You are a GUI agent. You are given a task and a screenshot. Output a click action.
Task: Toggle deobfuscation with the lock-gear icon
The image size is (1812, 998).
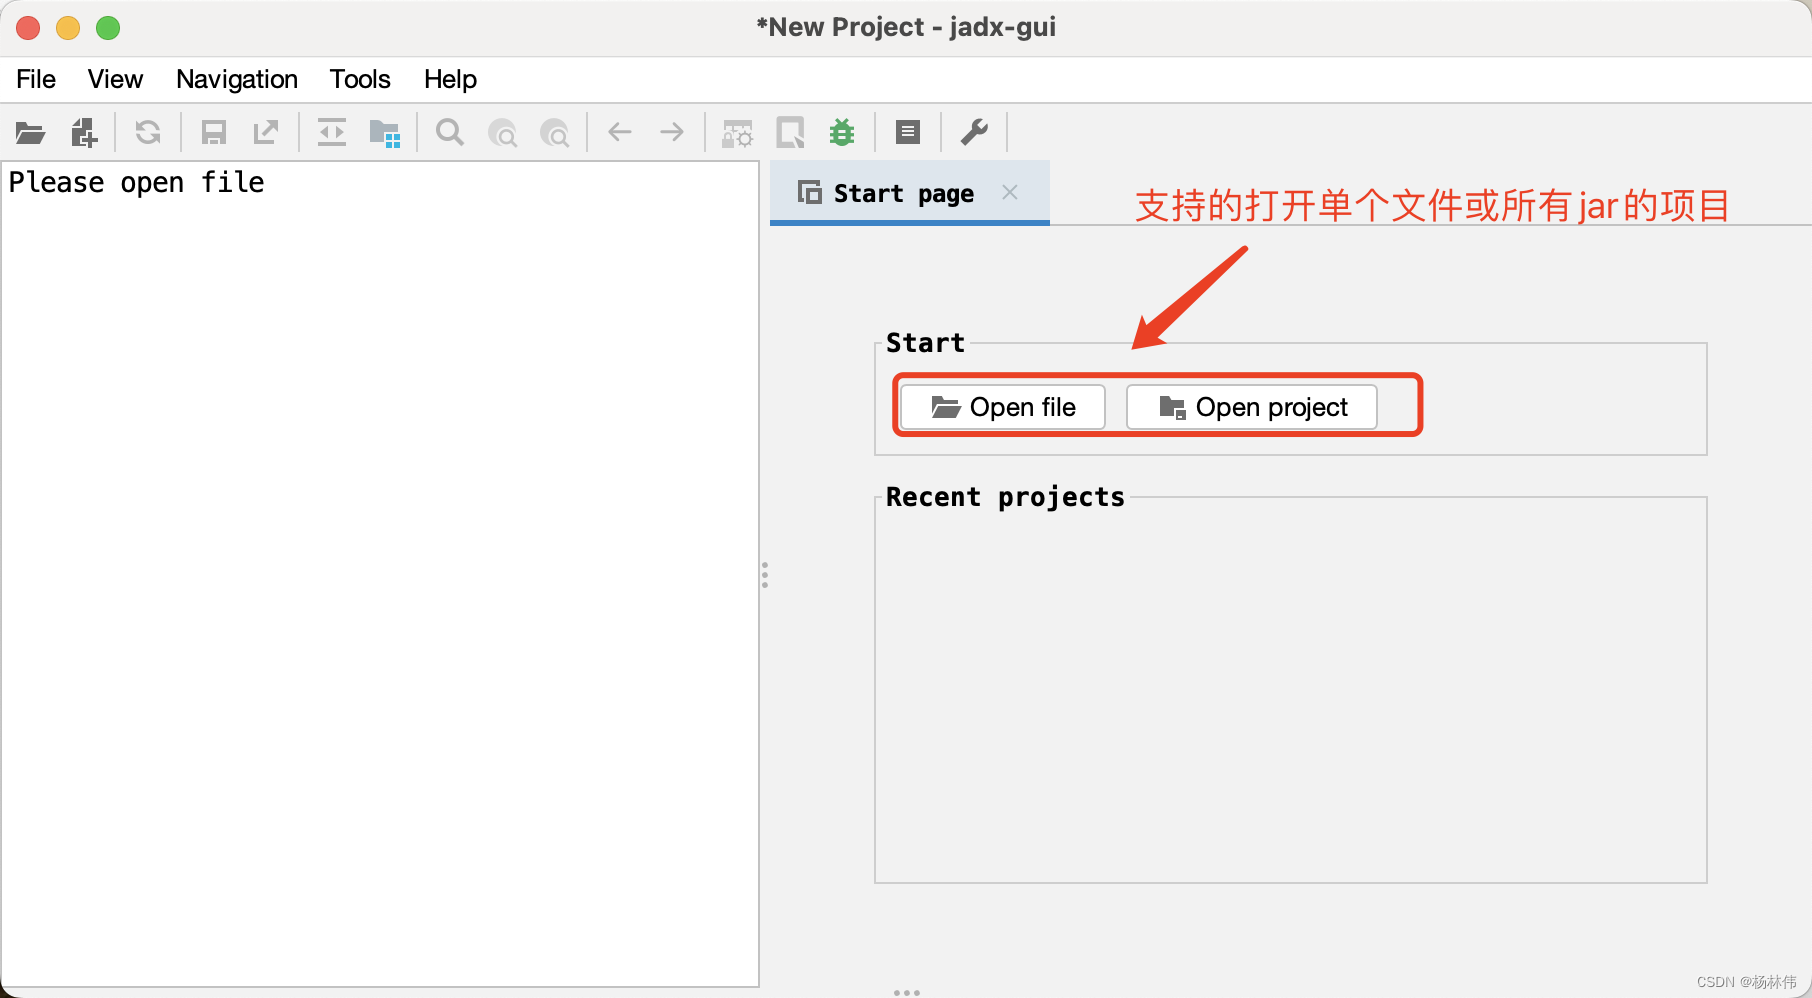(737, 131)
